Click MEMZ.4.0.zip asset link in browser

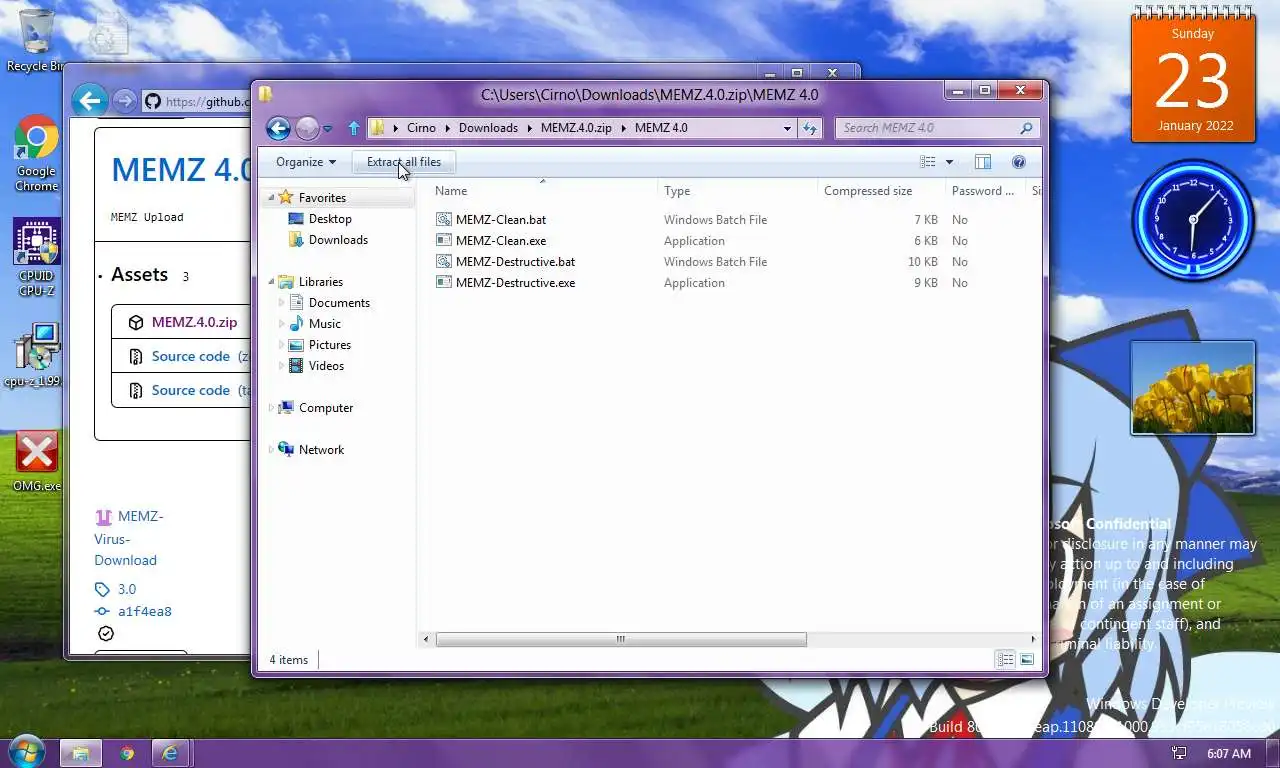194,322
